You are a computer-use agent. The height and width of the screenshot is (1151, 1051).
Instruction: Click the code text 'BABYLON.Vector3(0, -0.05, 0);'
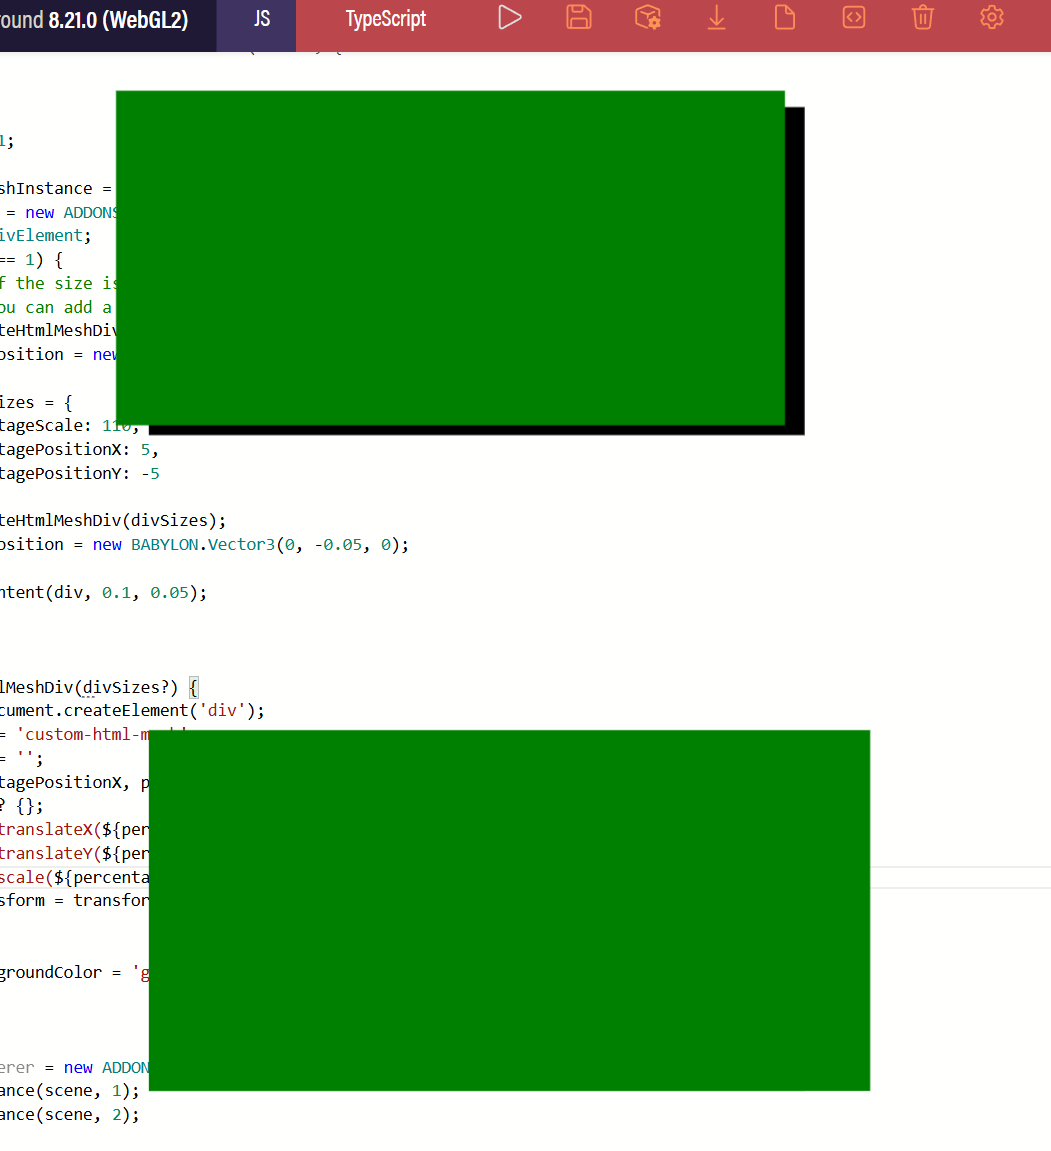click(x=270, y=545)
